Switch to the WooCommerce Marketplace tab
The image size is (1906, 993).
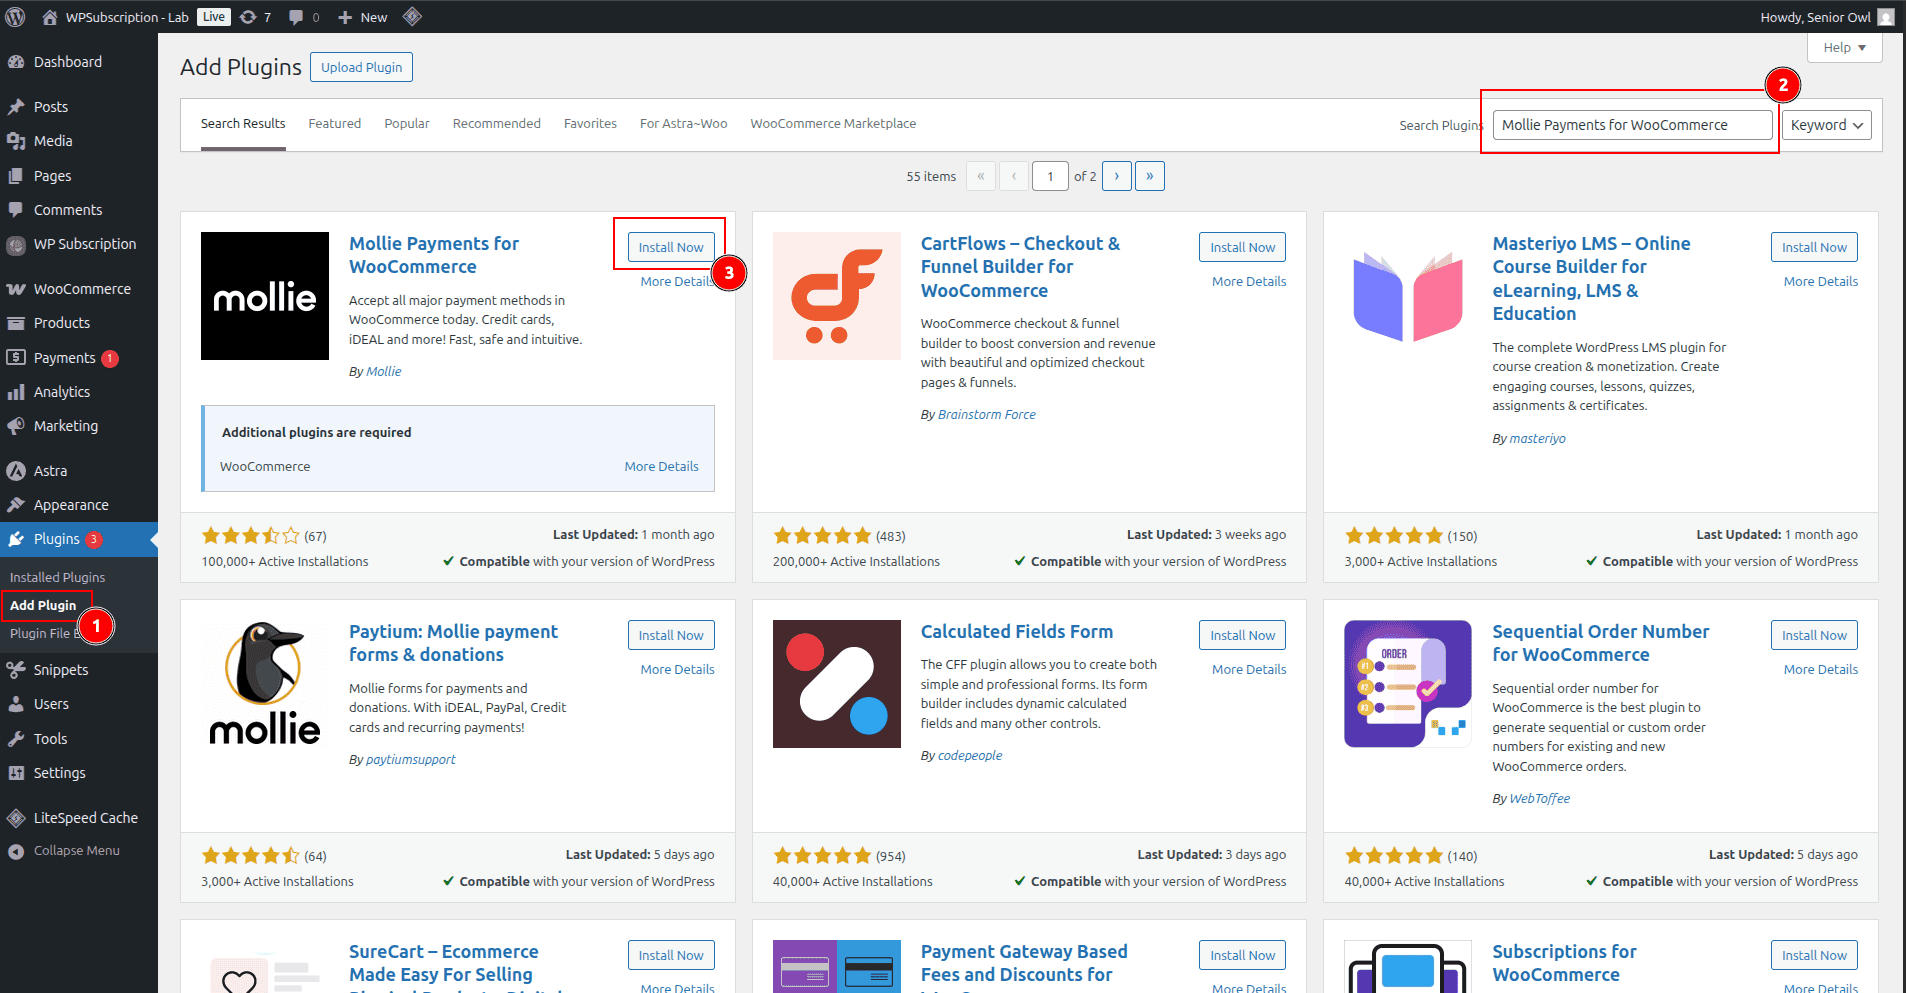point(833,124)
